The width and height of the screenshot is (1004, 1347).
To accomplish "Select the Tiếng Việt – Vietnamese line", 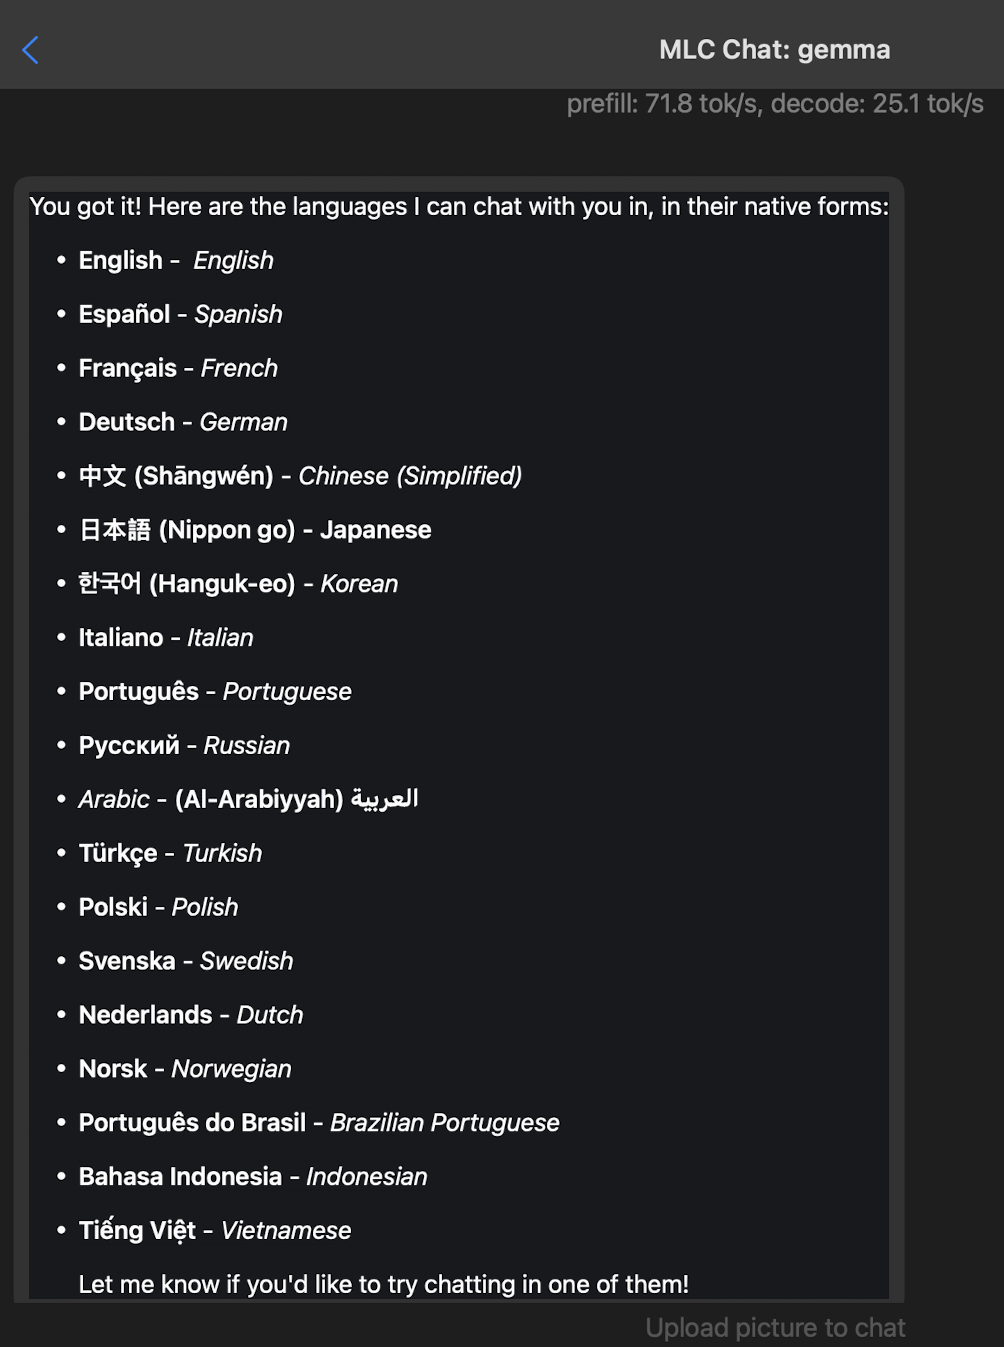I will coord(215,1231).
